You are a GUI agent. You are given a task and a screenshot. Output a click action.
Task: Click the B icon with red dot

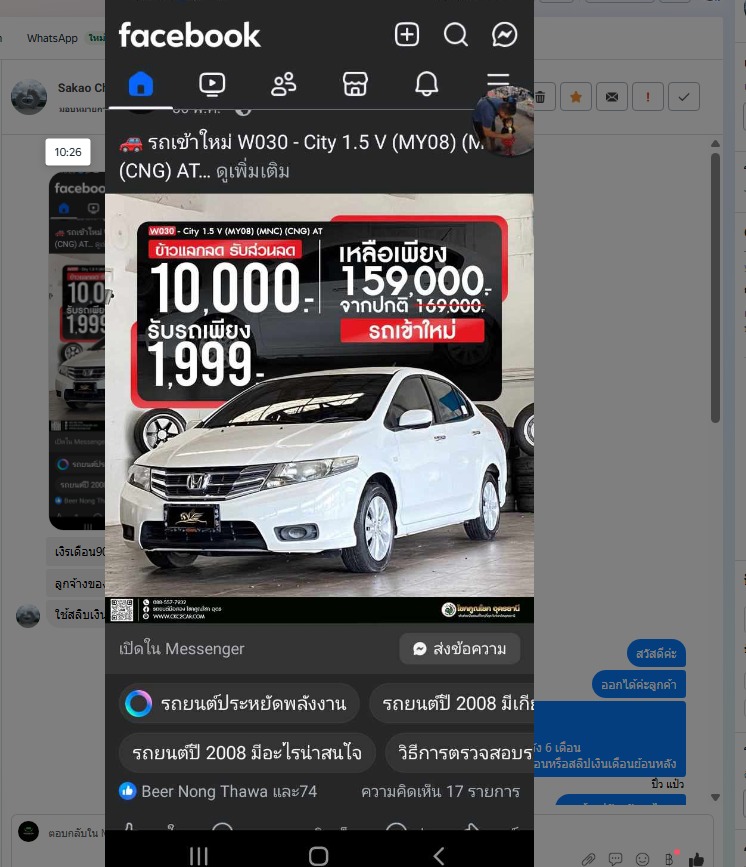click(x=670, y=858)
